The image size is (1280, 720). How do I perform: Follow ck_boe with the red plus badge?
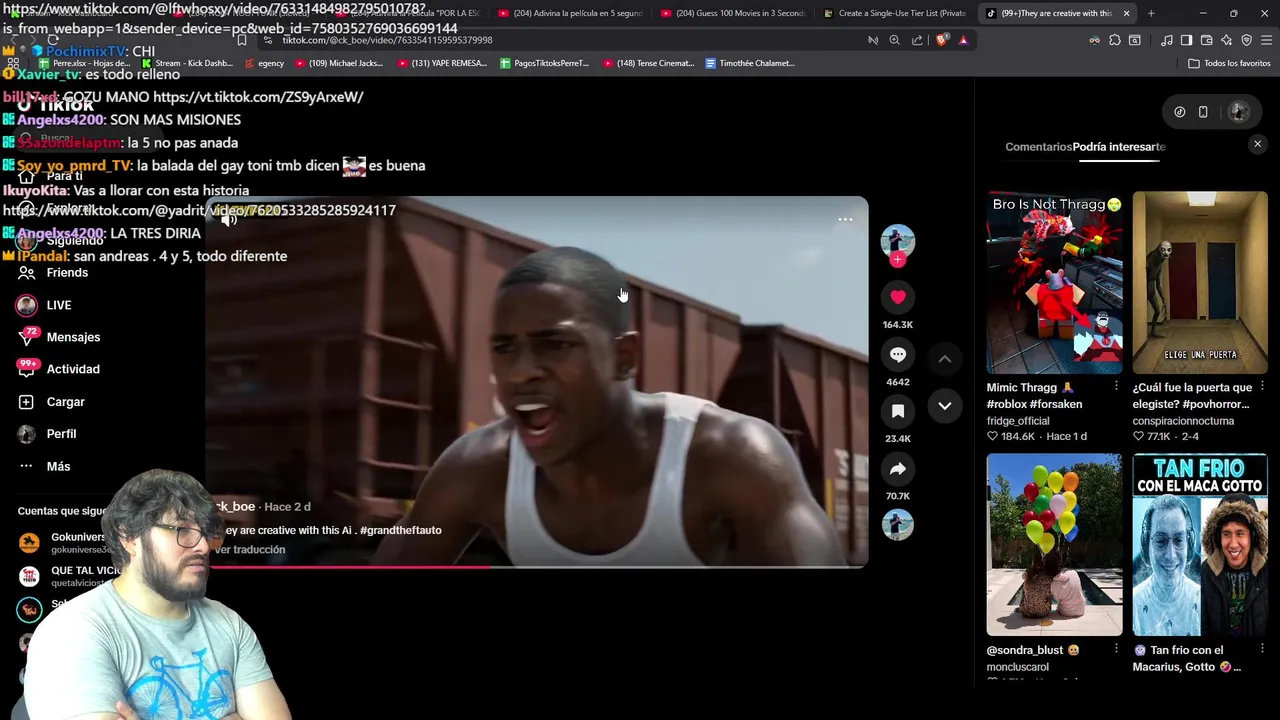pos(898,260)
